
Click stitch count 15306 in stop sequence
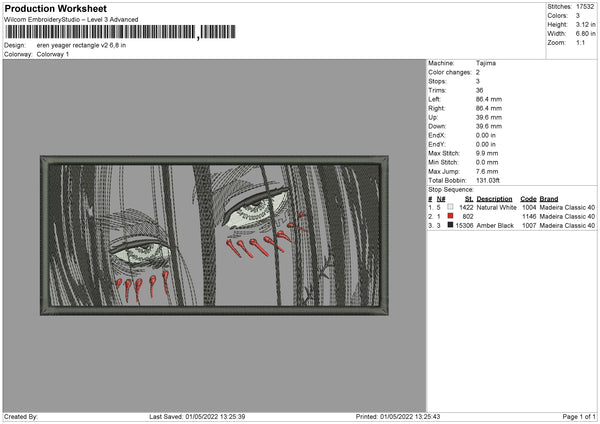pos(464,225)
